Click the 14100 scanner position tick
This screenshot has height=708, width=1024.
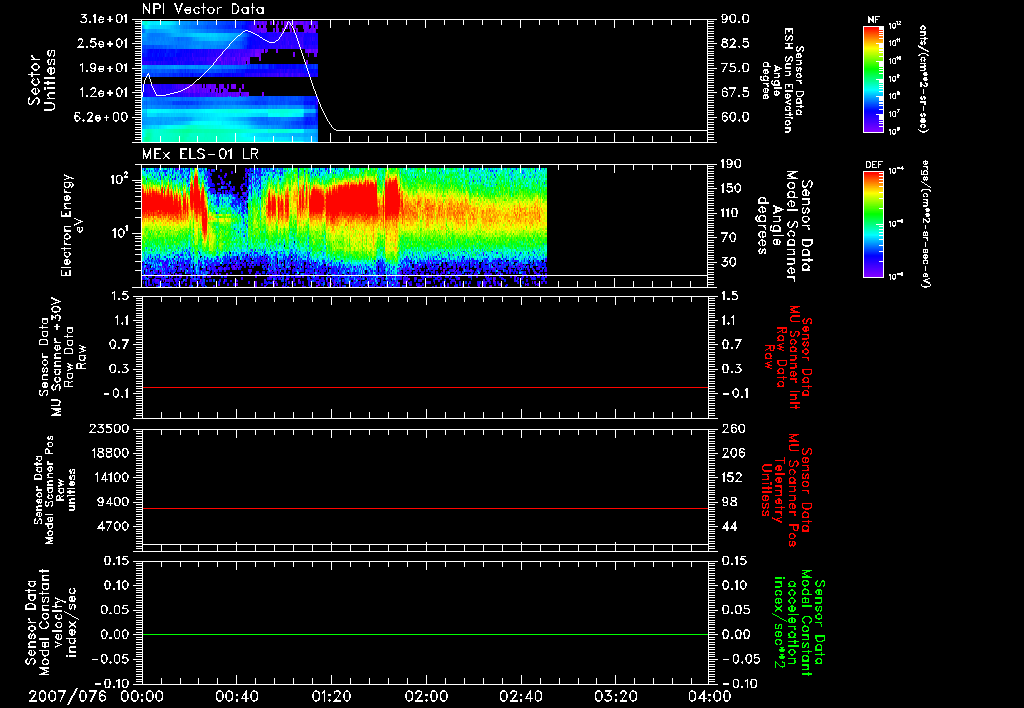109,477
